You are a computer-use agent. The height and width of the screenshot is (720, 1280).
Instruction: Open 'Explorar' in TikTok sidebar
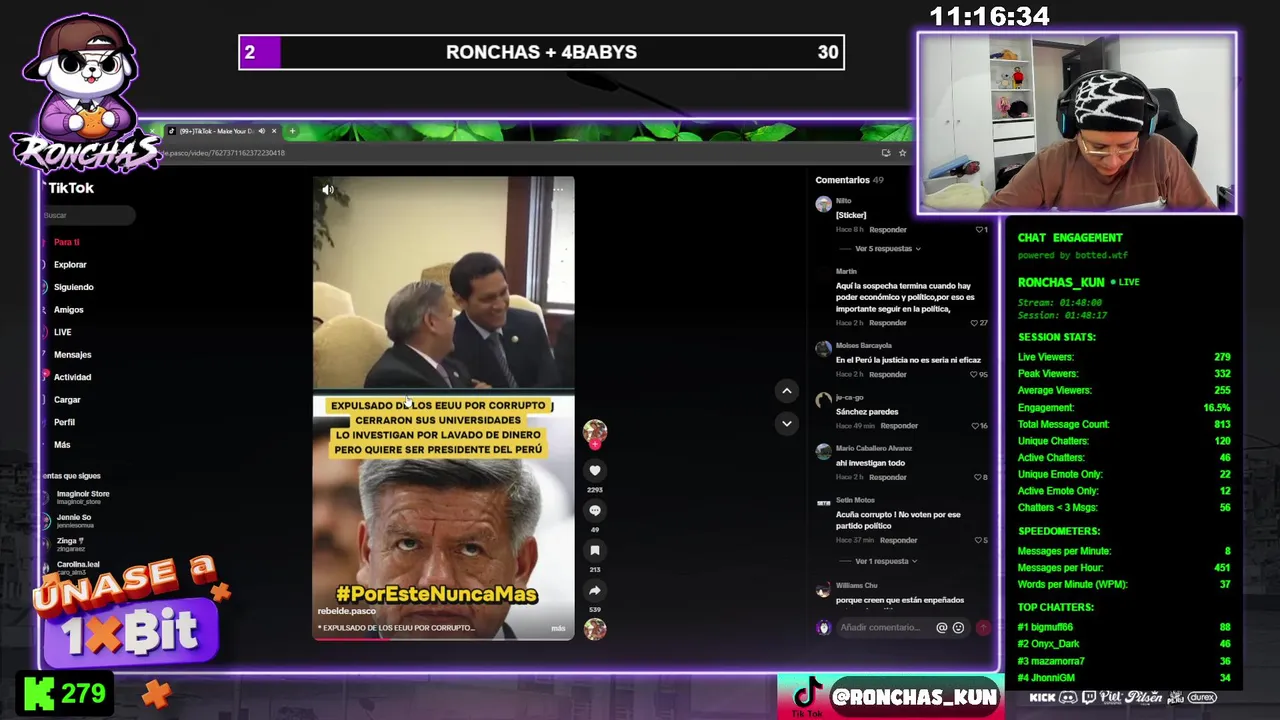click(x=70, y=265)
